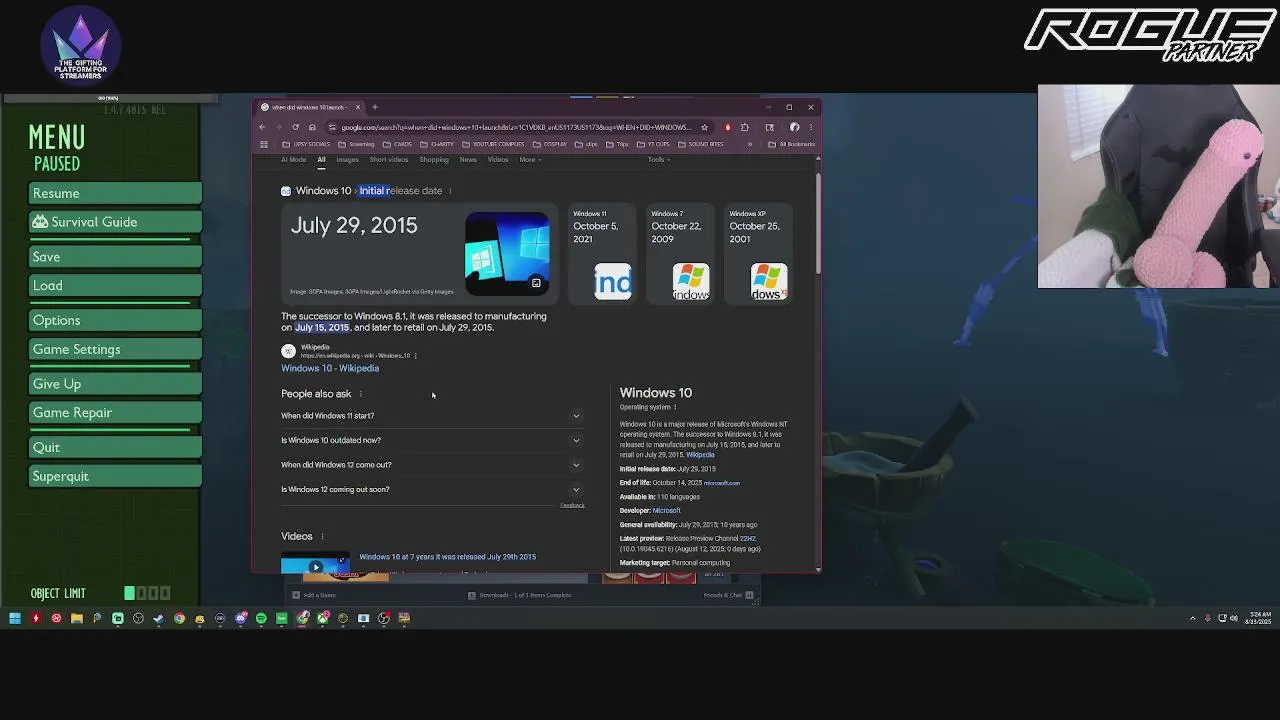Open 'Windows 10 - Wikipedia' link
The image size is (1280, 720).
coord(330,368)
